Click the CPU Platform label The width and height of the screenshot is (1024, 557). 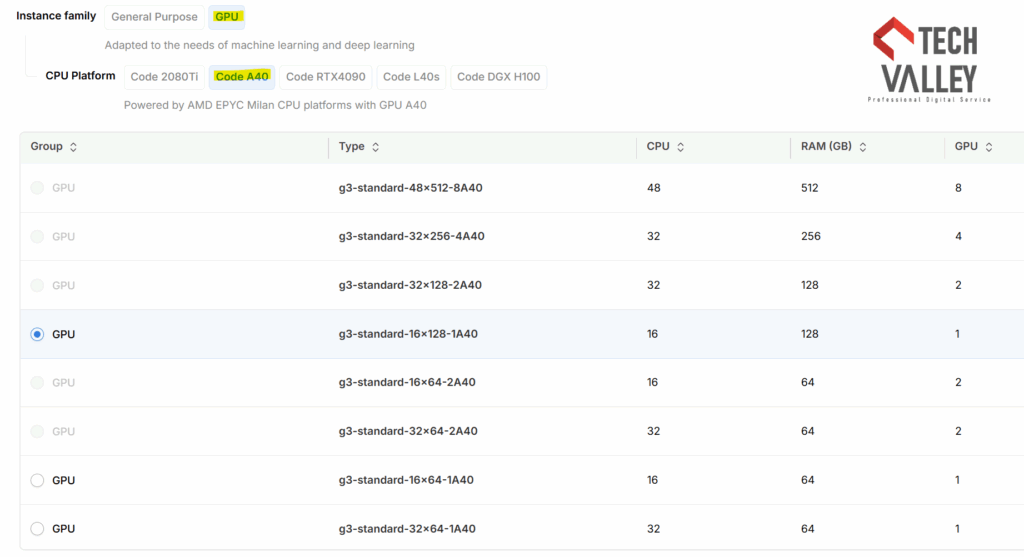pyautogui.click(x=80, y=76)
